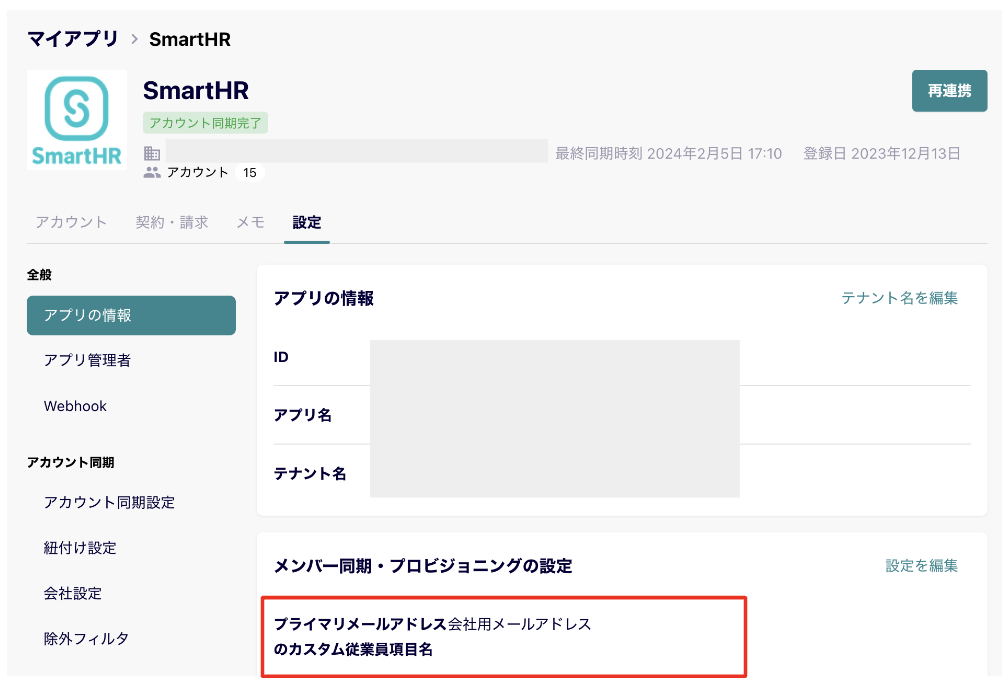Click the people icon next to アカウント

[x=152, y=172]
